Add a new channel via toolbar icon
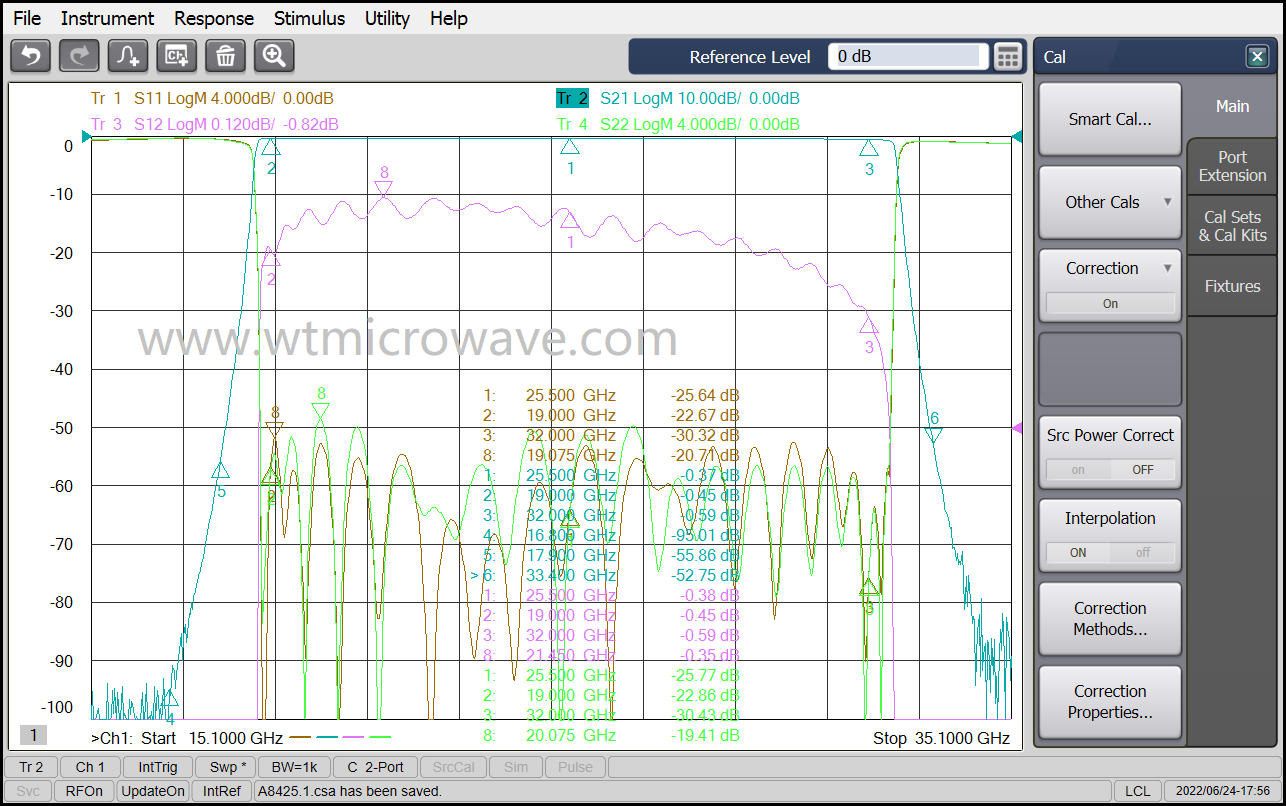This screenshot has width=1286, height=806. click(177, 56)
